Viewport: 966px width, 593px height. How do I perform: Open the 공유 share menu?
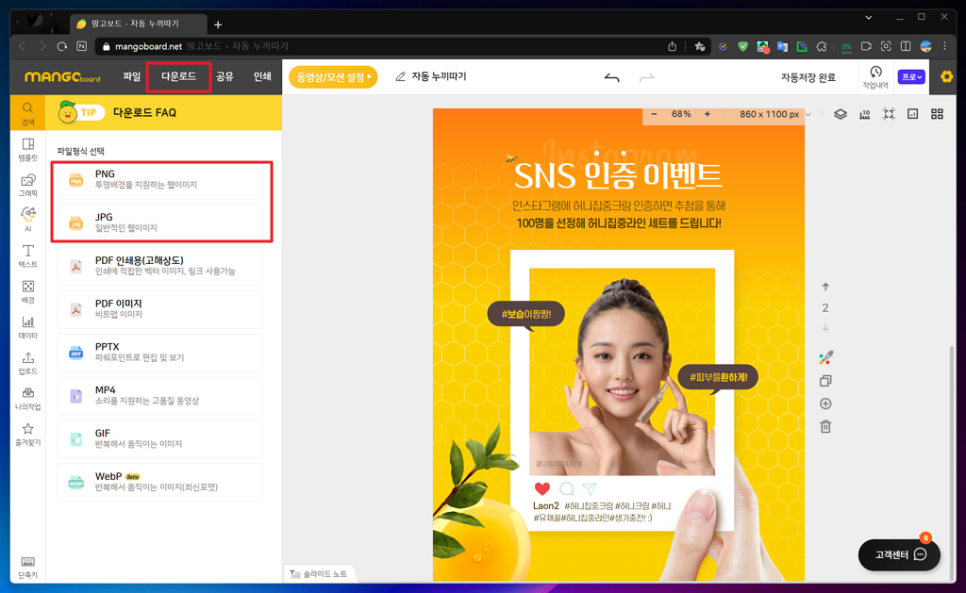click(x=225, y=76)
